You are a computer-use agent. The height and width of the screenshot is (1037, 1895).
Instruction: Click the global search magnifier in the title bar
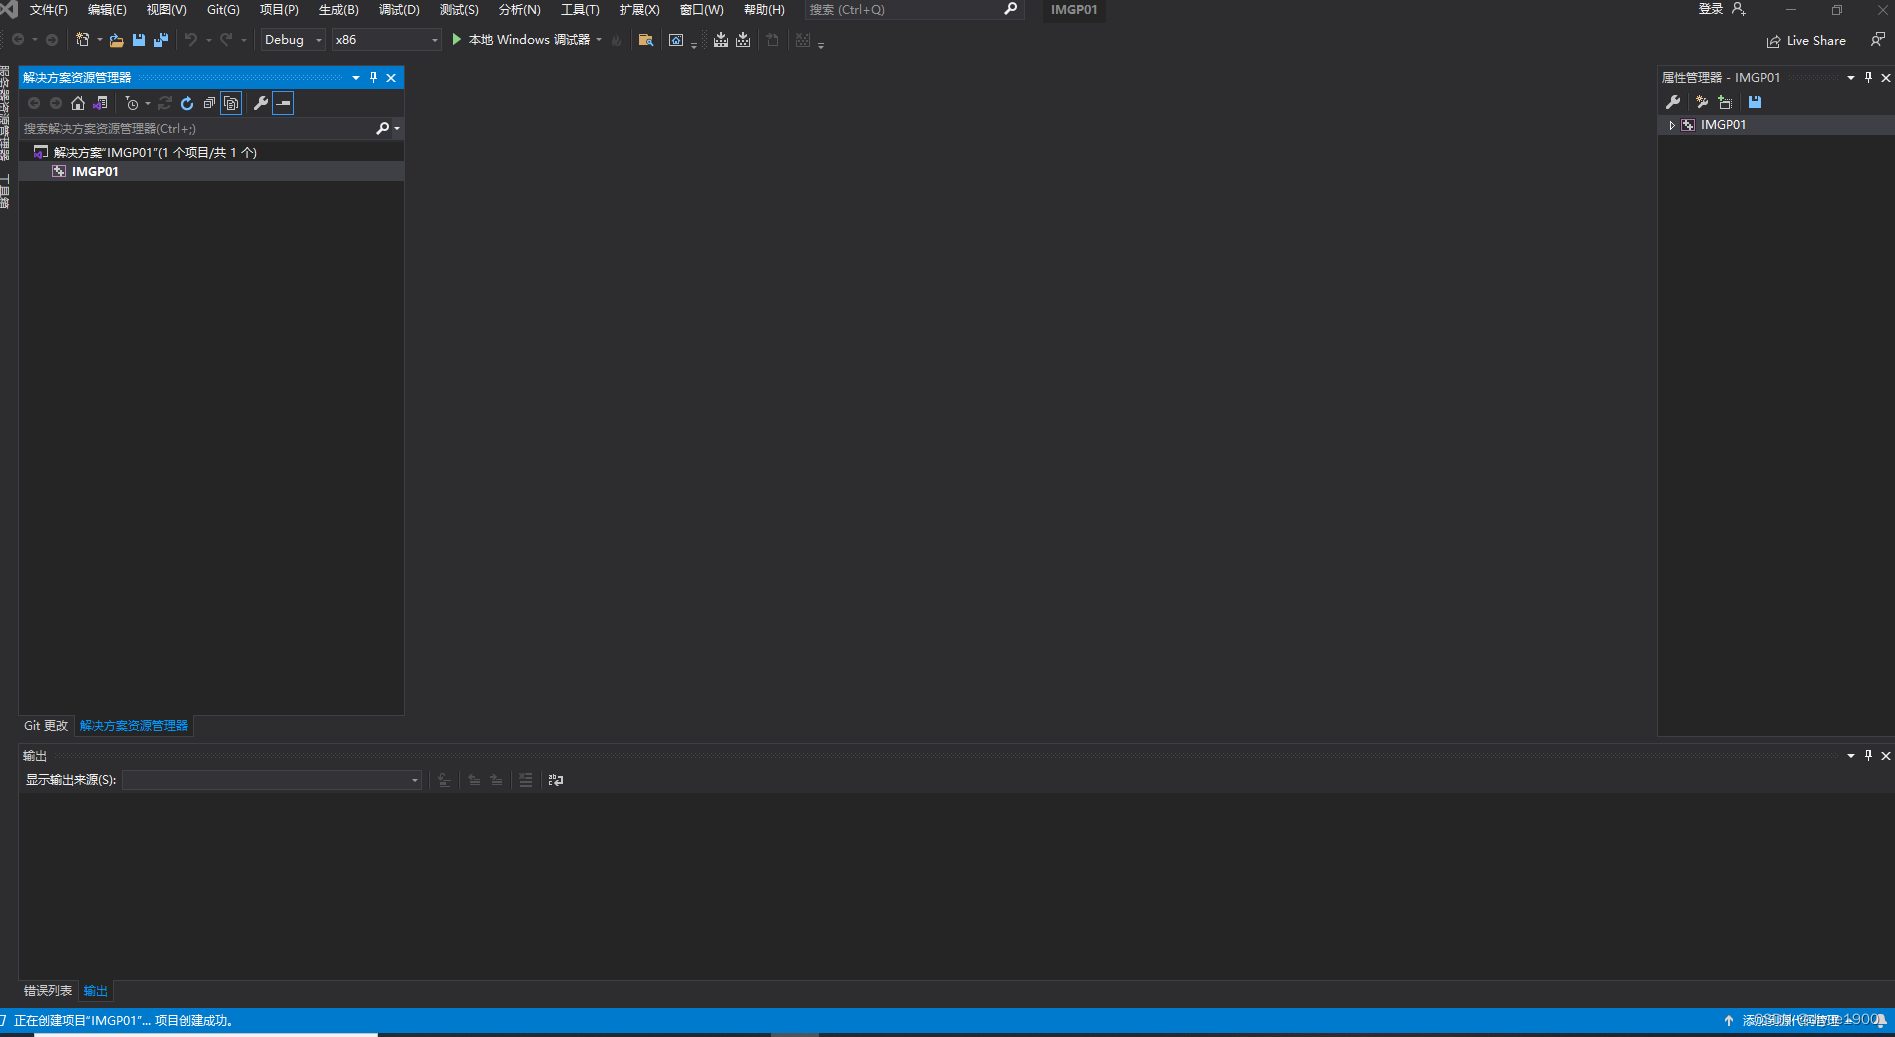pyautogui.click(x=1010, y=9)
